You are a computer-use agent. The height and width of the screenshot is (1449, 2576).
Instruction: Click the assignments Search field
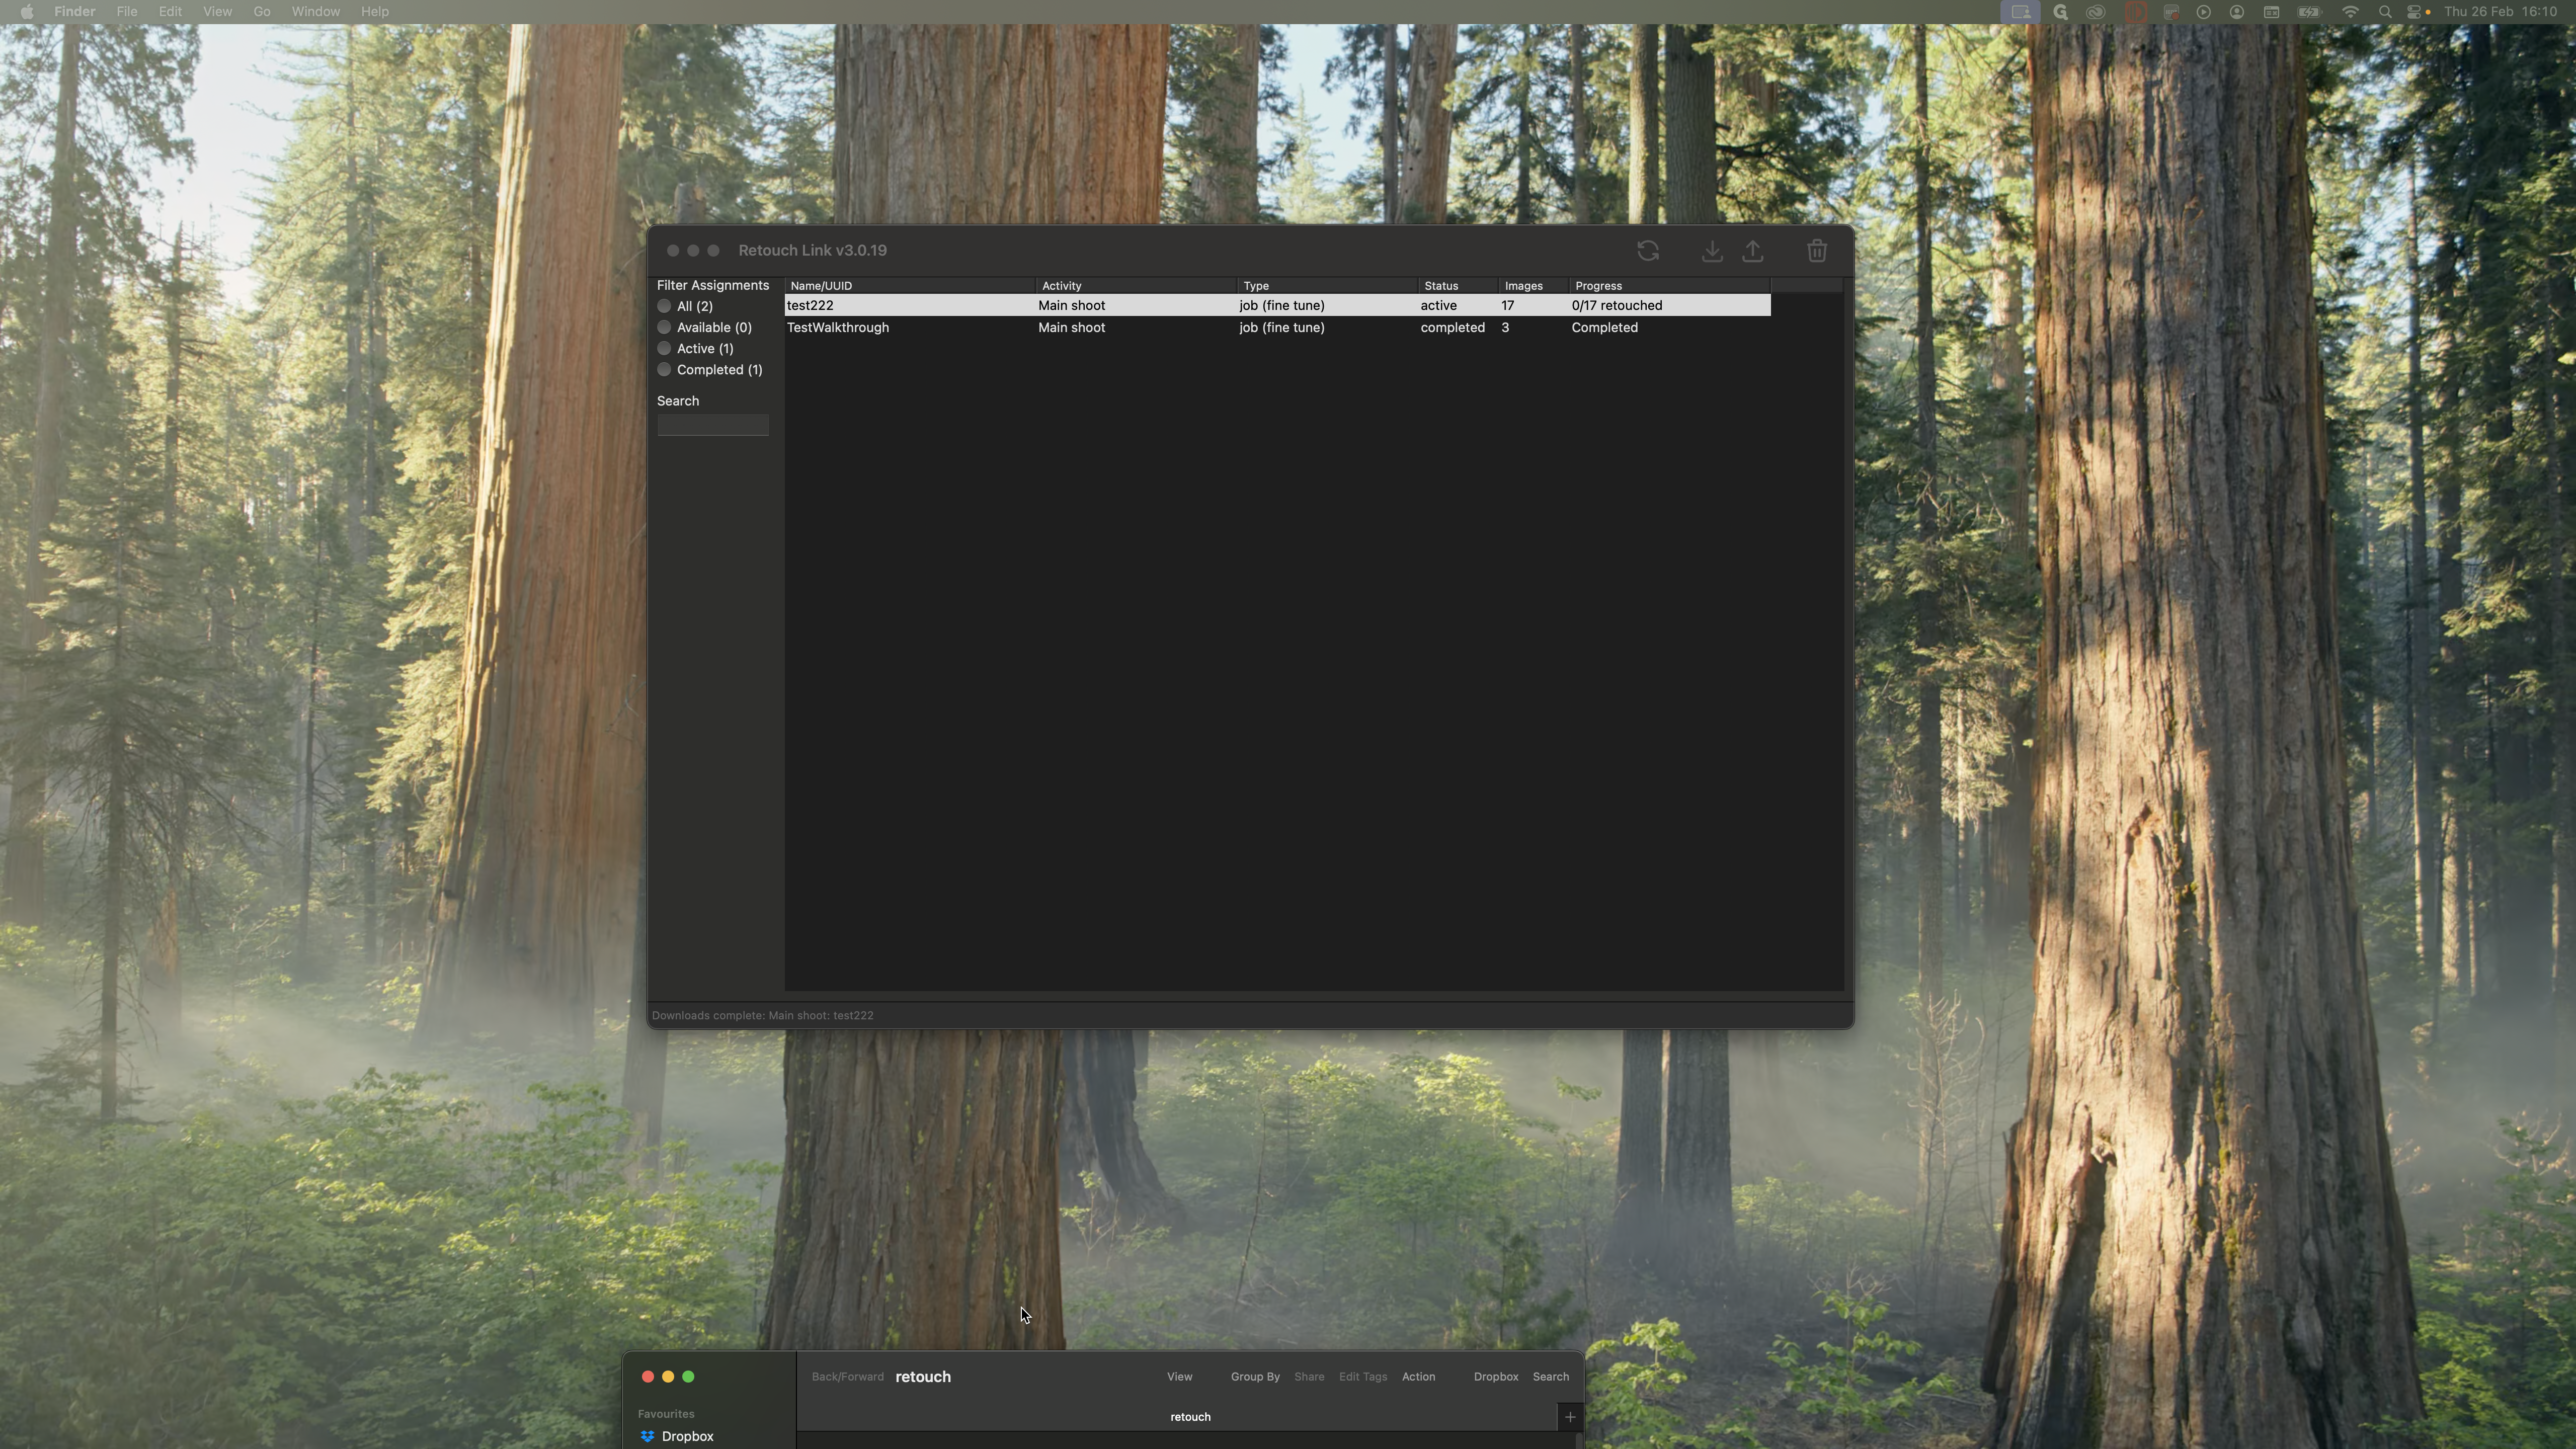coord(712,426)
